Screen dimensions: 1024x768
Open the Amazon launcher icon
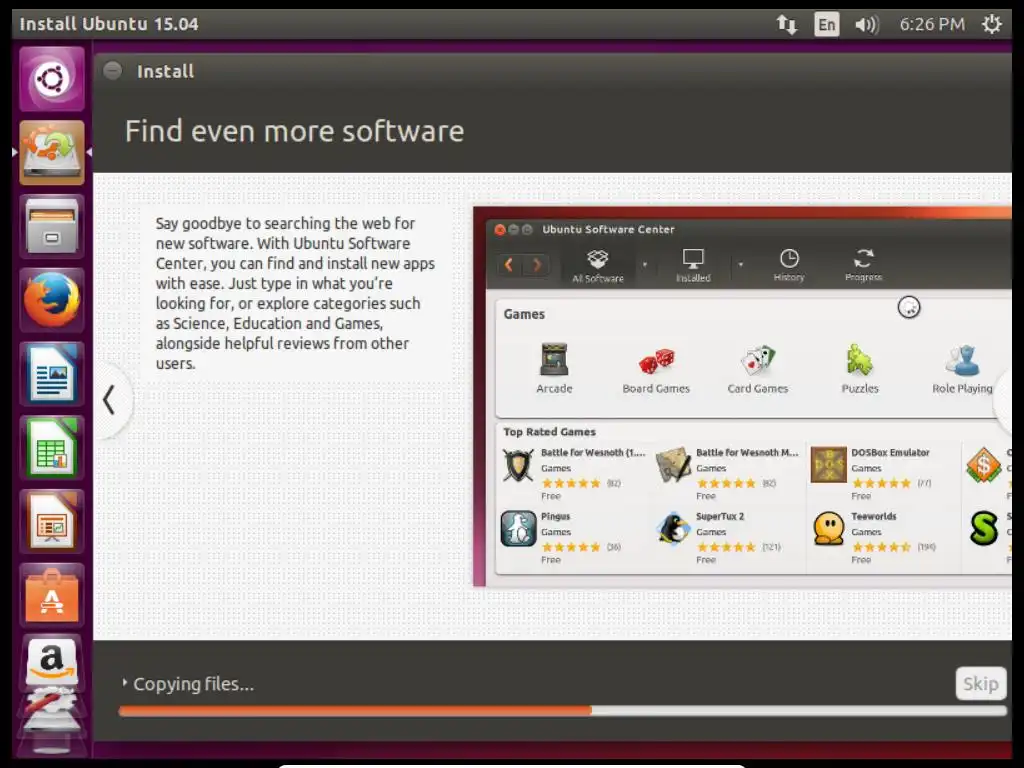pos(52,663)
